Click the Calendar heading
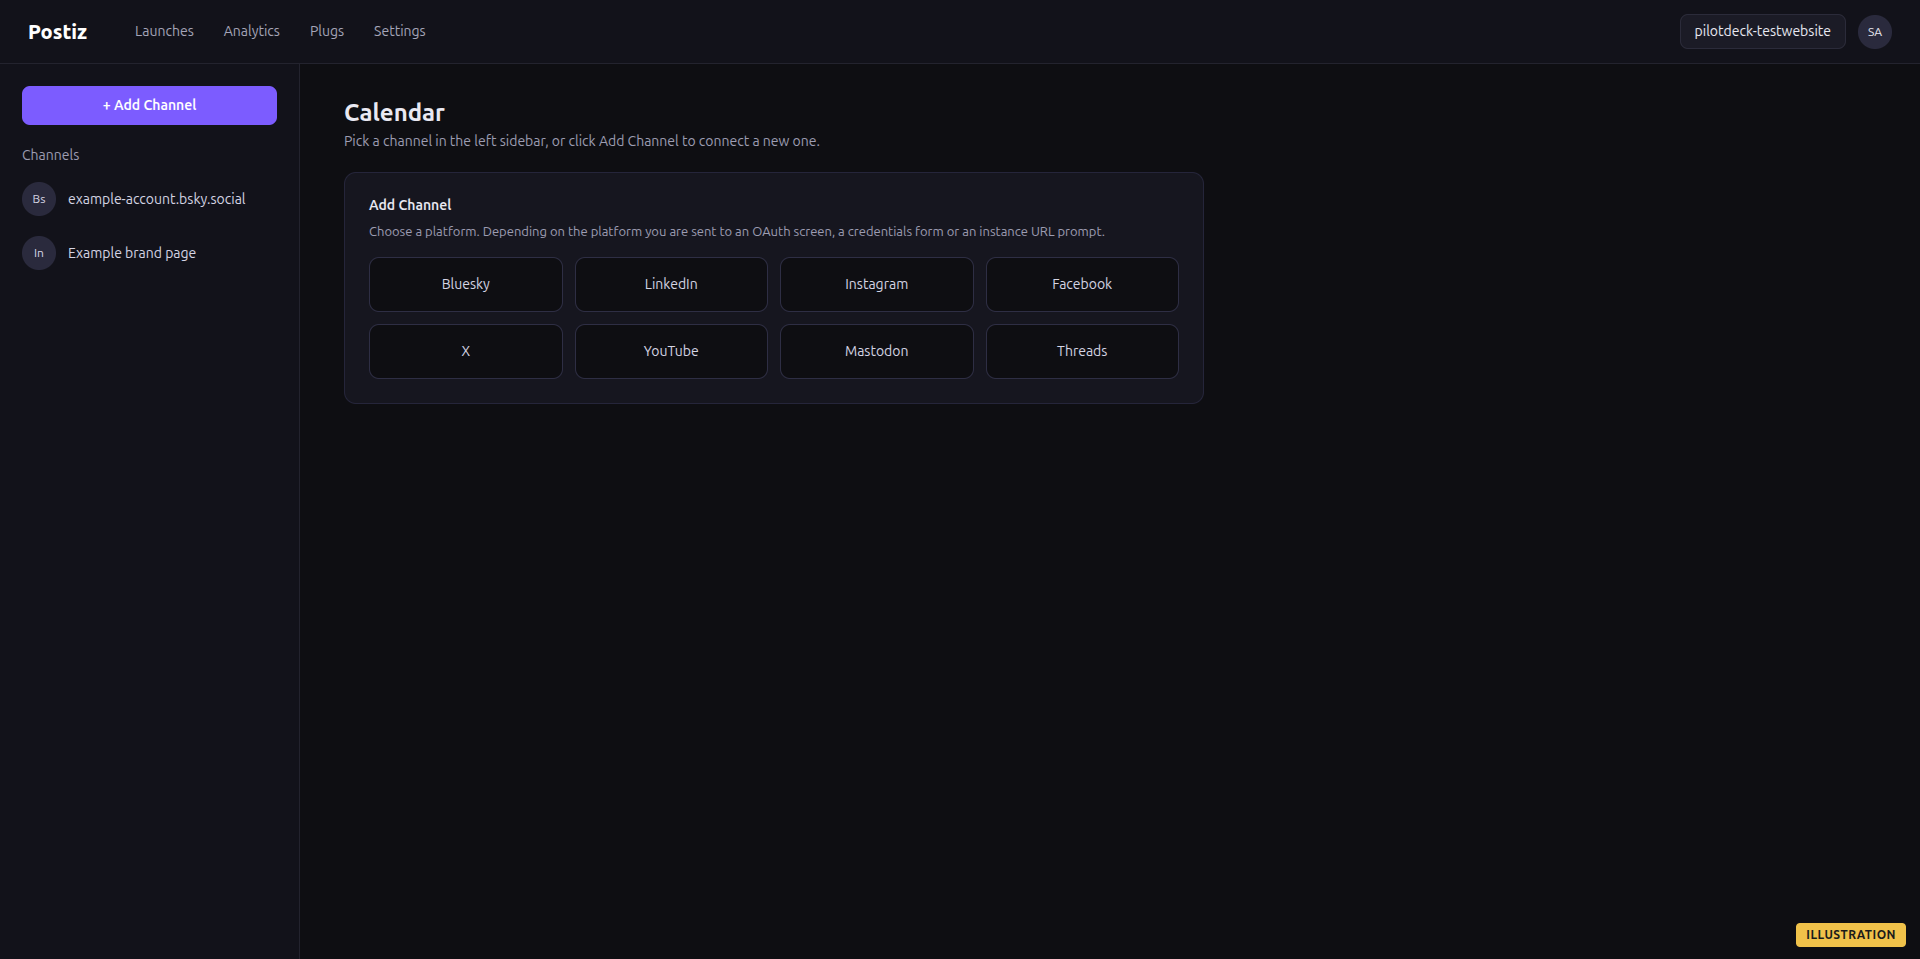 (x=394, y=112)
